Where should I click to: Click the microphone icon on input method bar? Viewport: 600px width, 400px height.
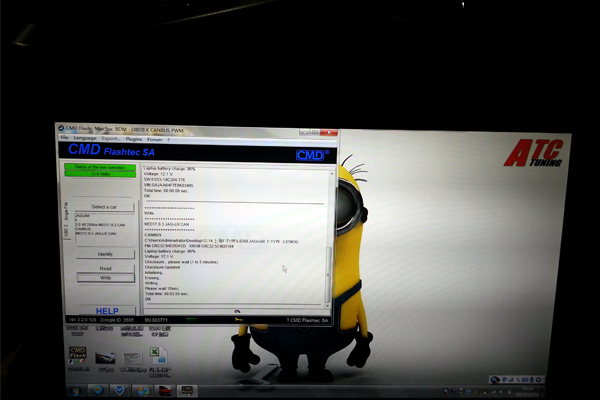coord(532,380)
